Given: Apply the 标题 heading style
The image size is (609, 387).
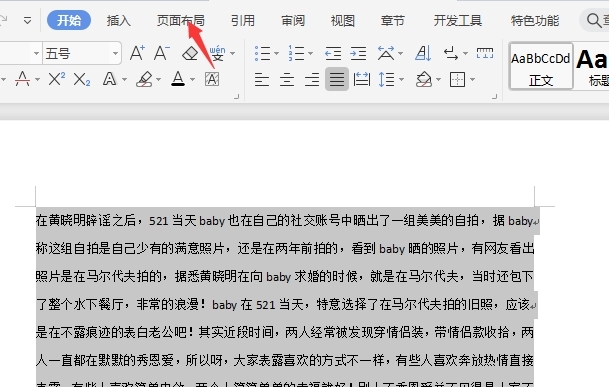Looking at the screenshot, I should click(x=592, y=66).
